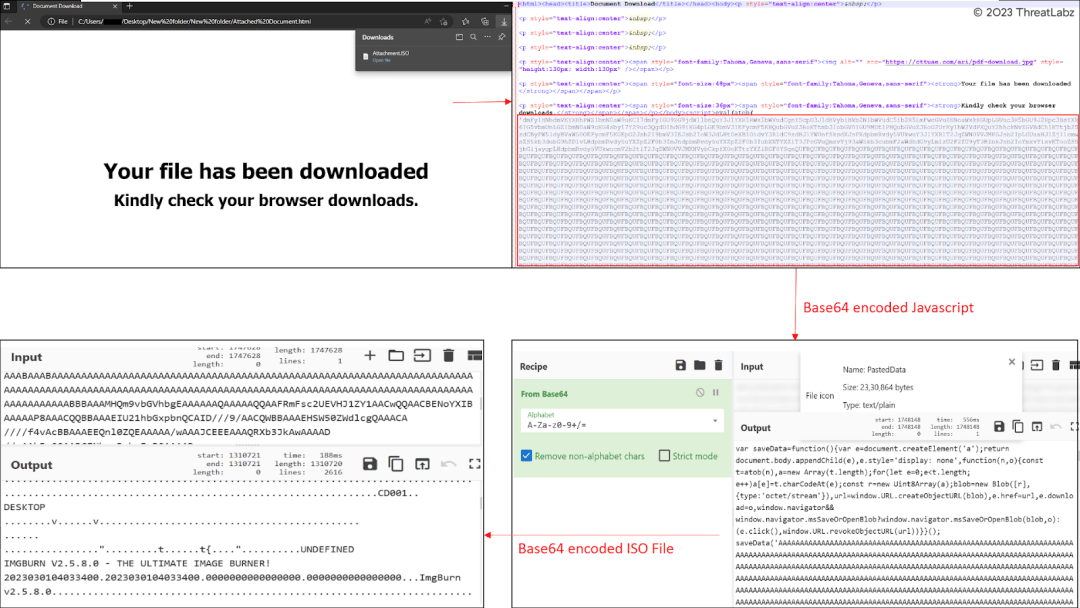Pin the Downloads flyout
The height and width of the screenshot is (608, 1080).
point(502,36)
